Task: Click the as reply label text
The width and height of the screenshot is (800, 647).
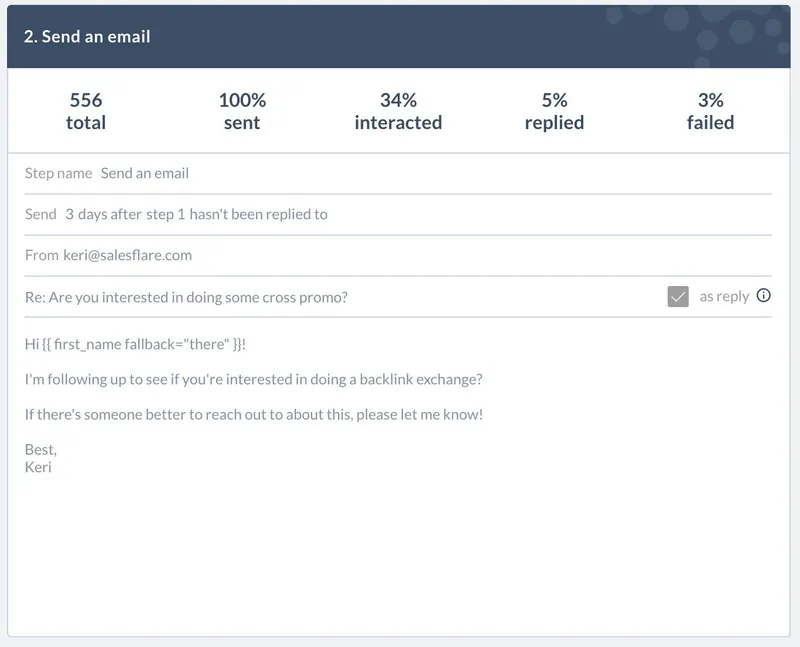Action: pyautogui.click(x=724, y=296)
